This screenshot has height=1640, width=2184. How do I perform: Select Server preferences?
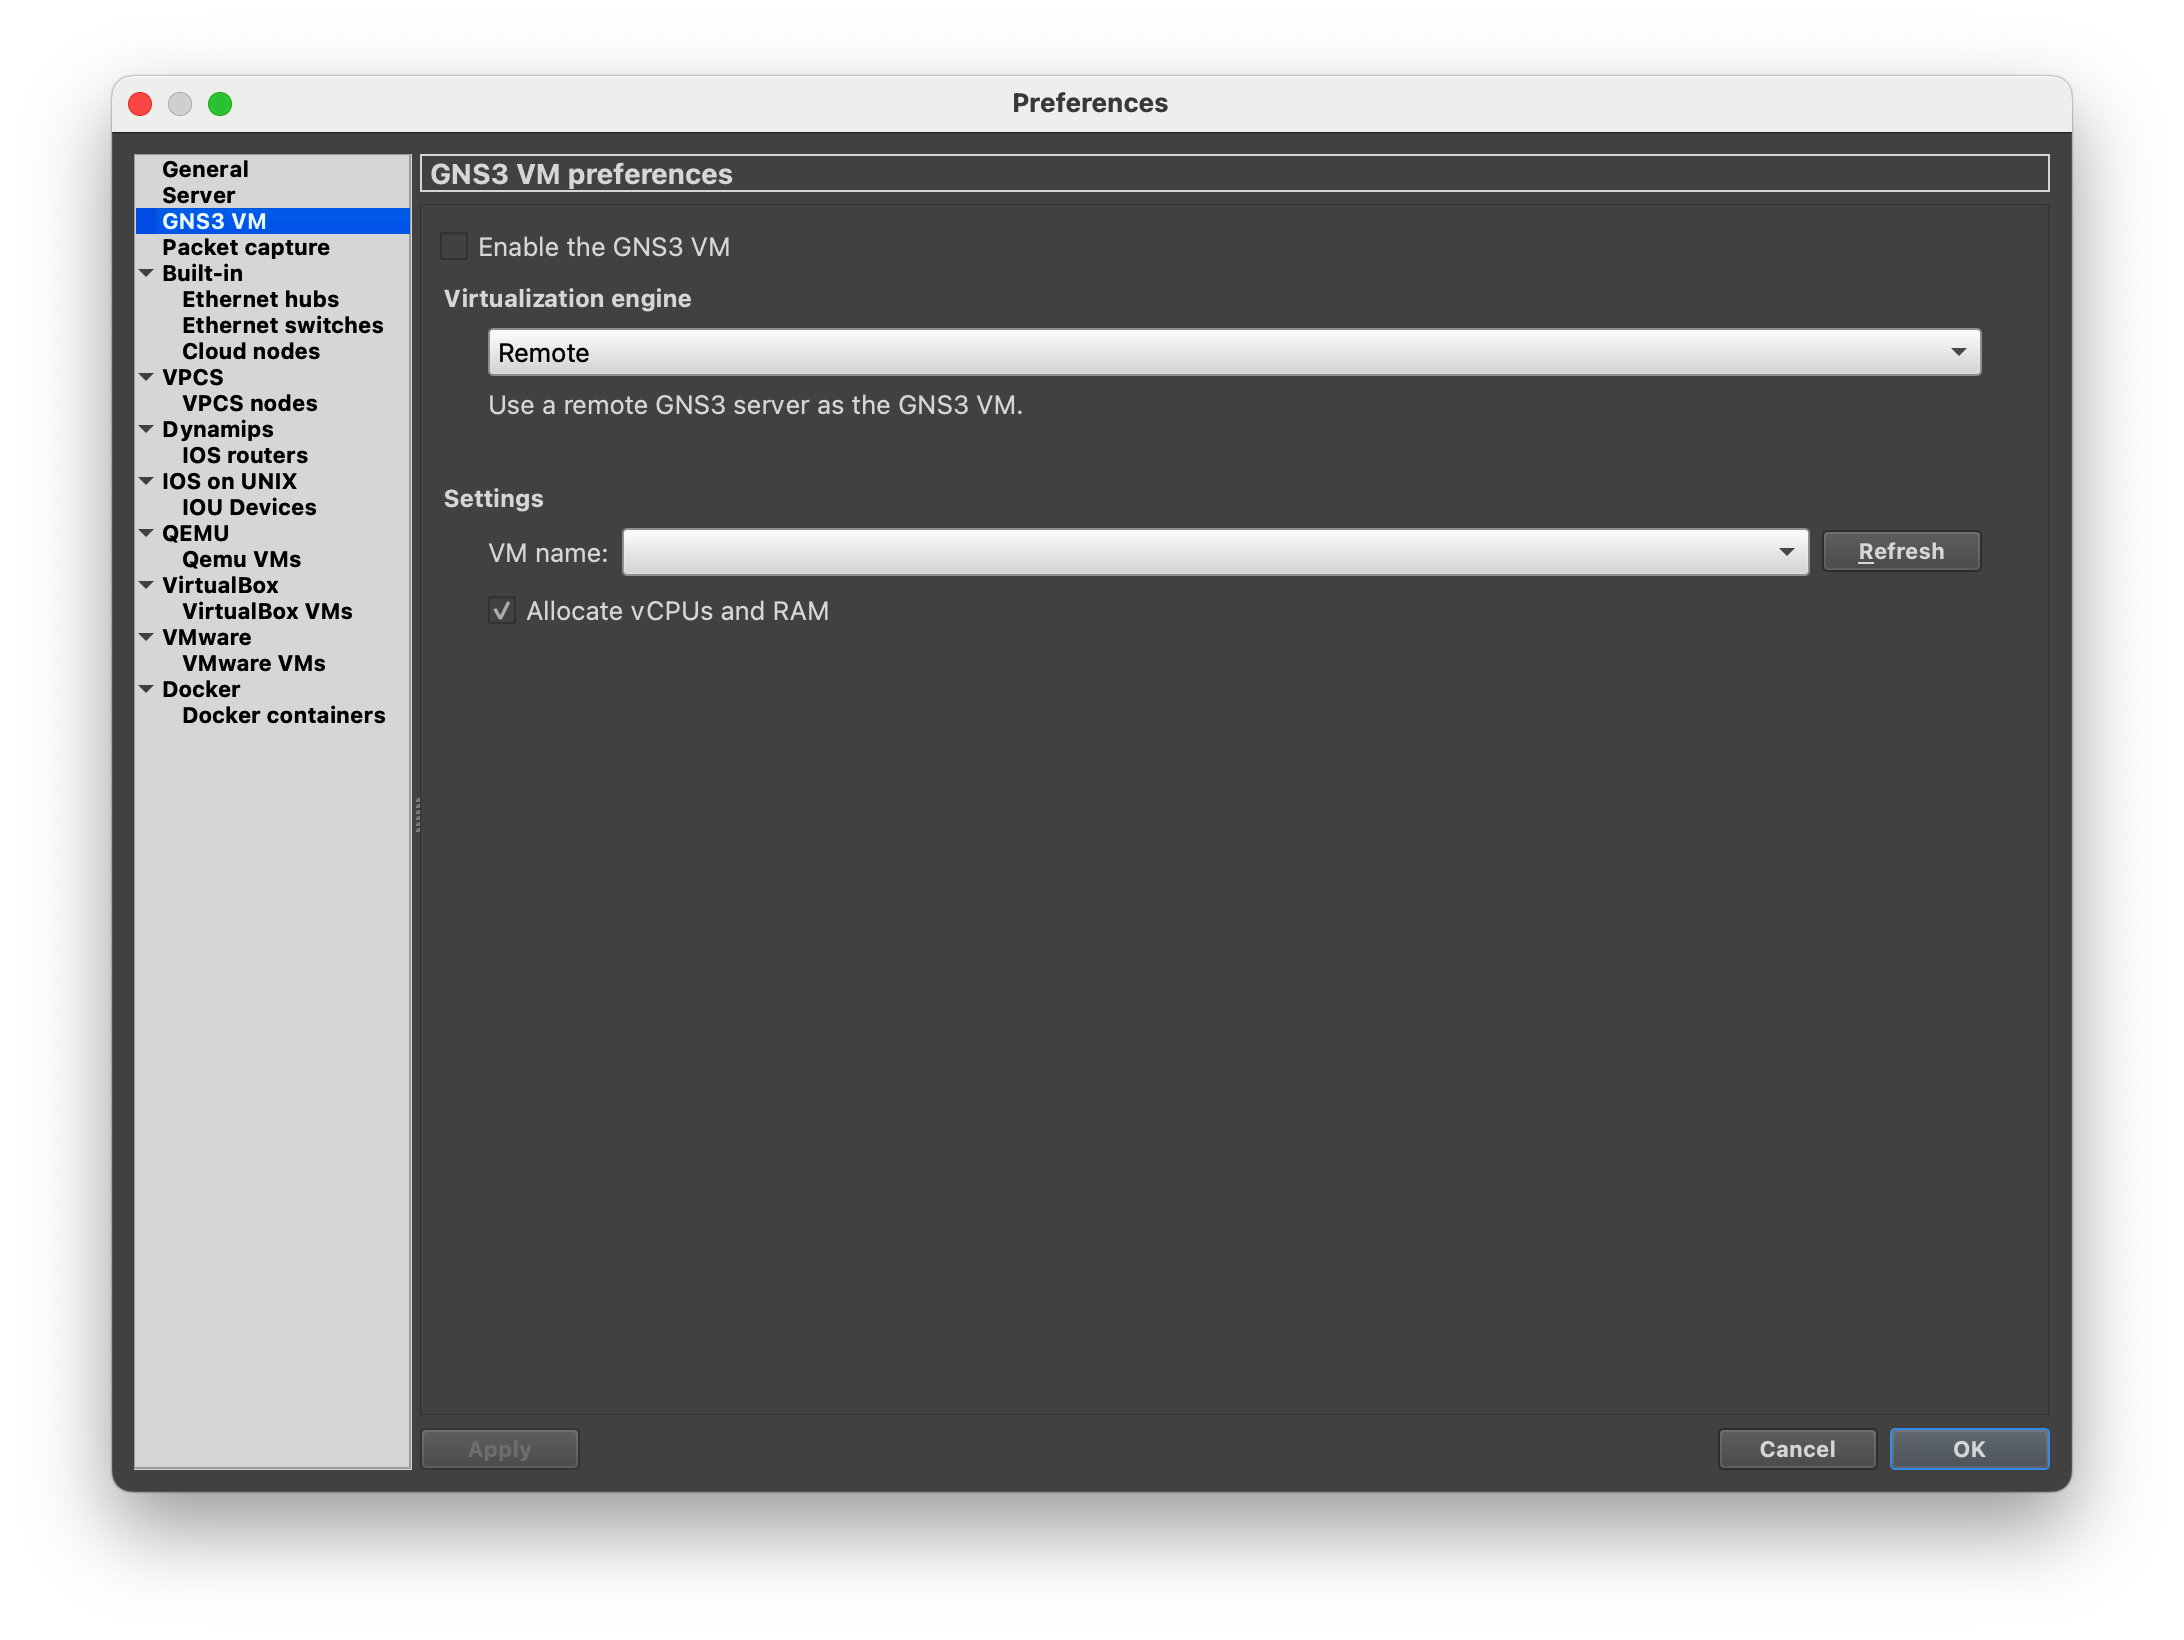point(198,195)
